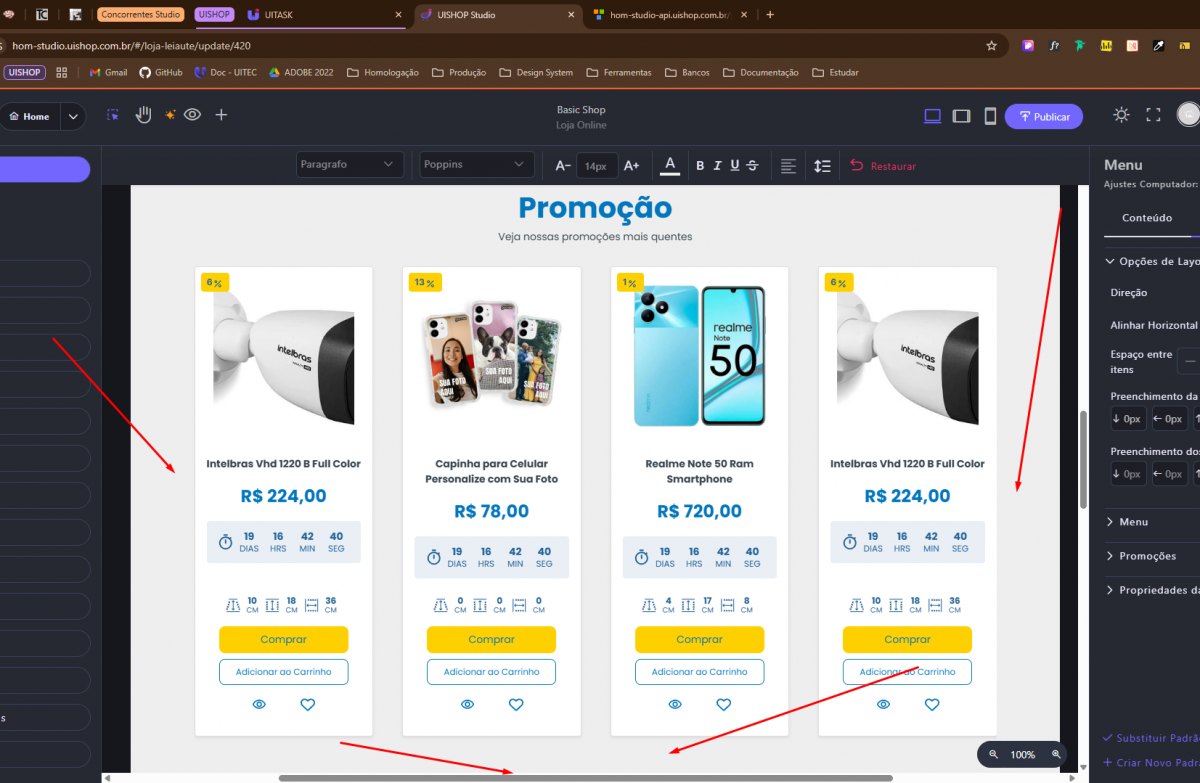
Task: Toggle bold text formatting
Action: click(700, 166)
